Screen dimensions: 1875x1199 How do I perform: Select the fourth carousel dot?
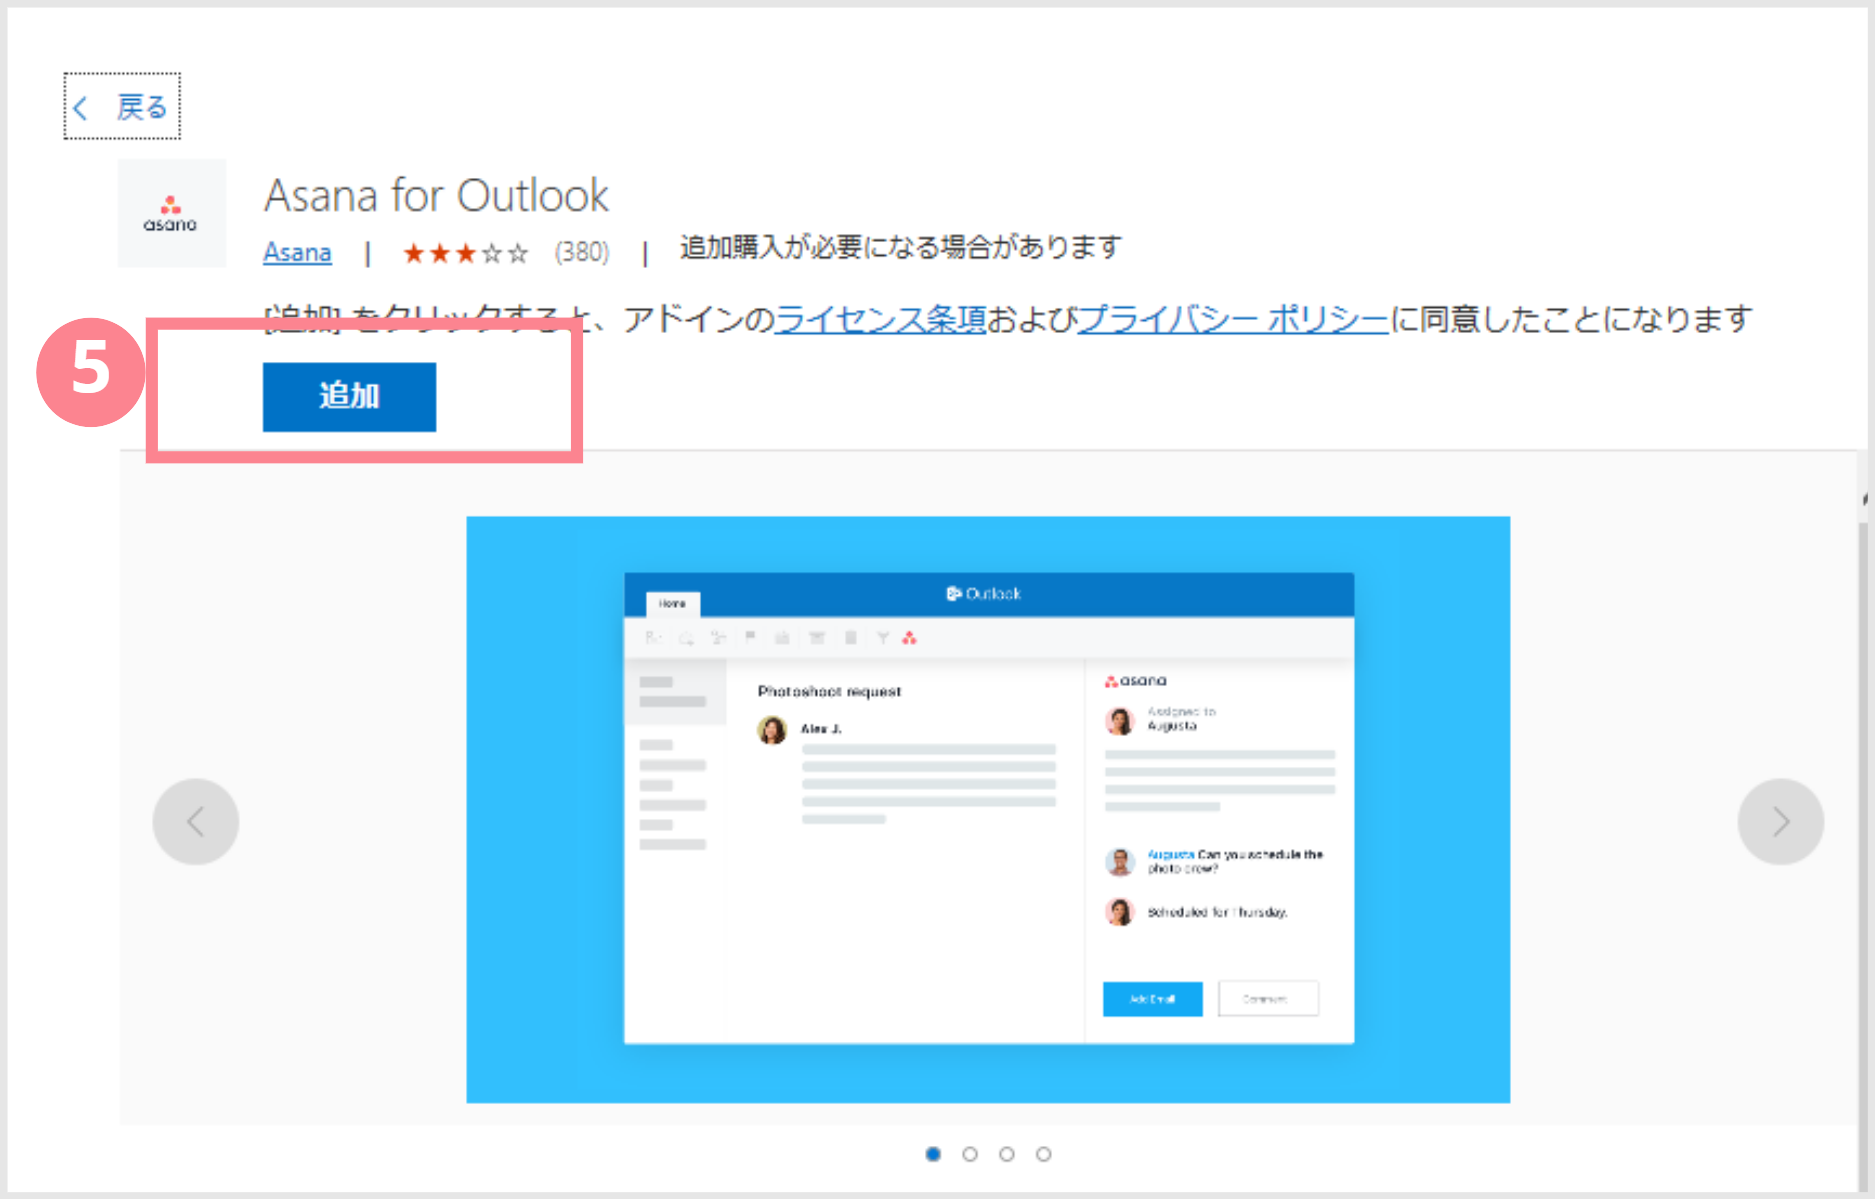pyautogui.click(x=1044, y=1154)
